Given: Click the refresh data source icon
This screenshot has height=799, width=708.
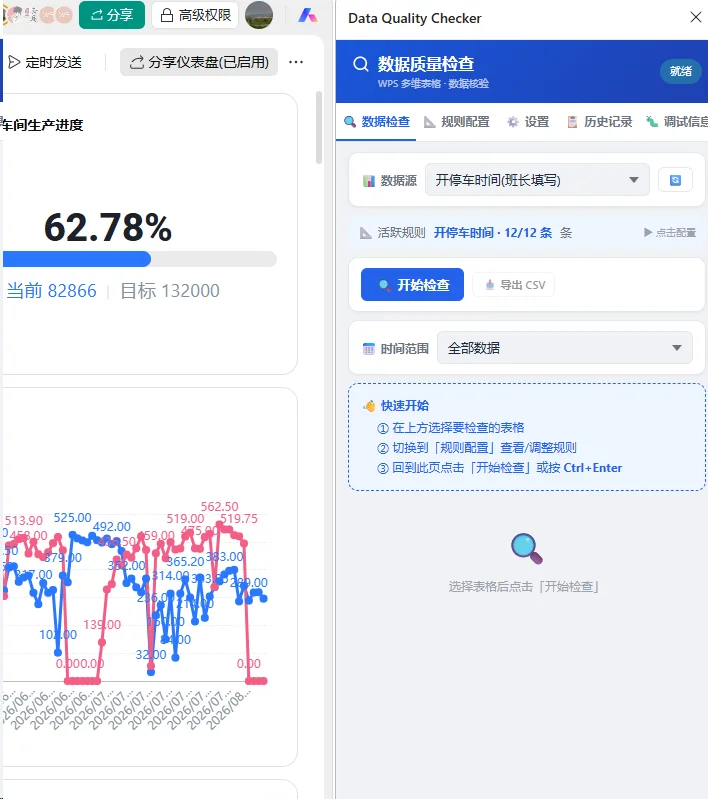Looking at the screenshot, I should (x=675, y=180).
